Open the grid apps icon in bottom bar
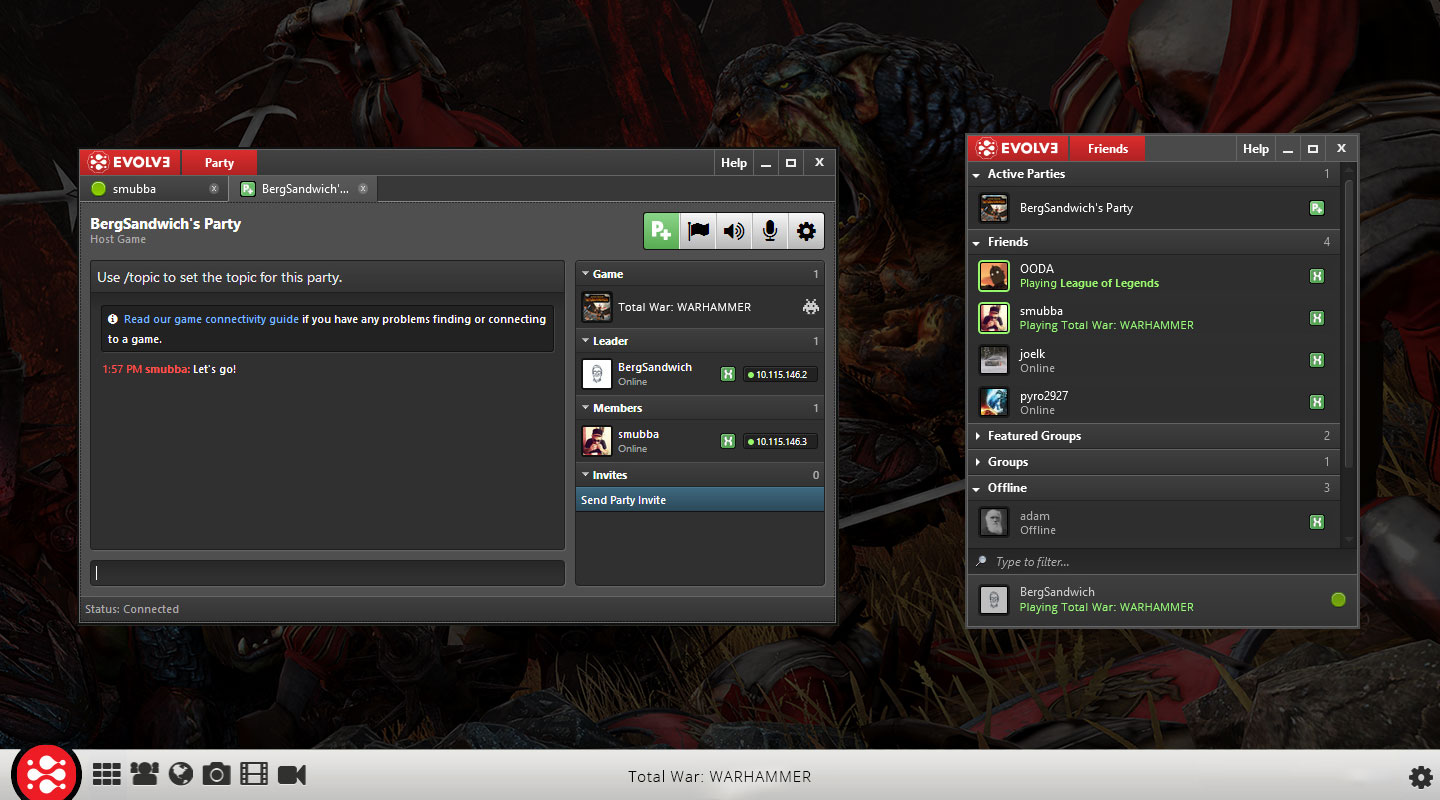The image size is (1440, 800). [107, 774]
